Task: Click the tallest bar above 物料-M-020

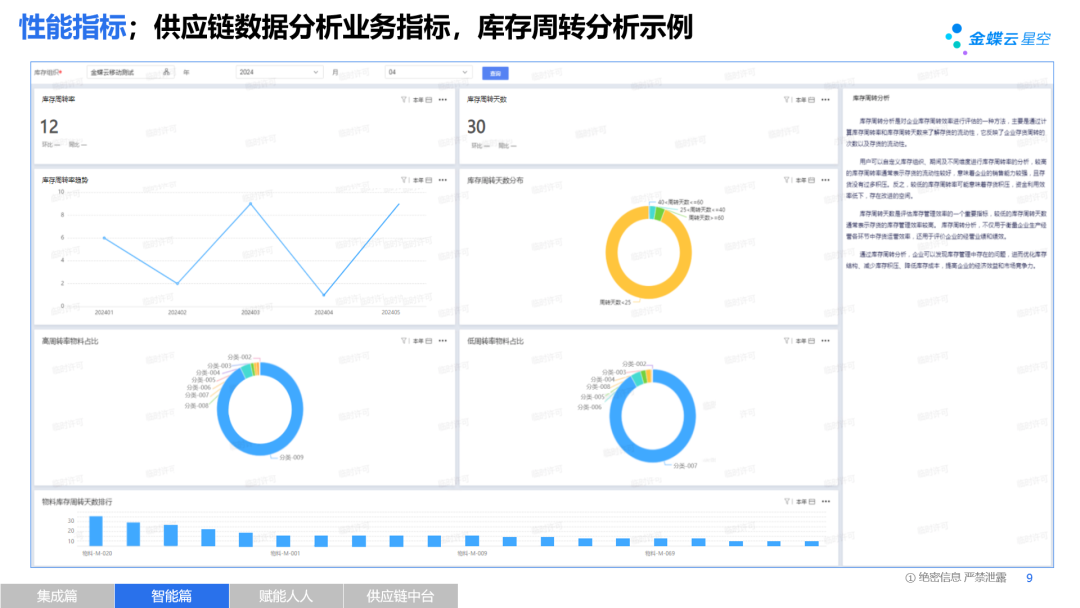Action: [96, 531]
